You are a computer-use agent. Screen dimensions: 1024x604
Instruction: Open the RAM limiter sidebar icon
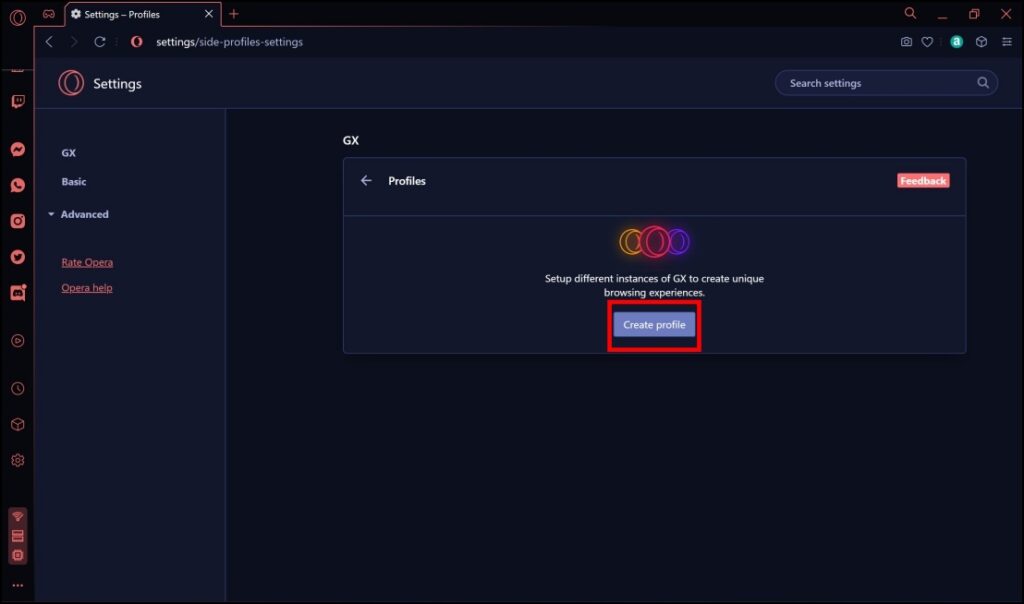[x=18, y=536]
